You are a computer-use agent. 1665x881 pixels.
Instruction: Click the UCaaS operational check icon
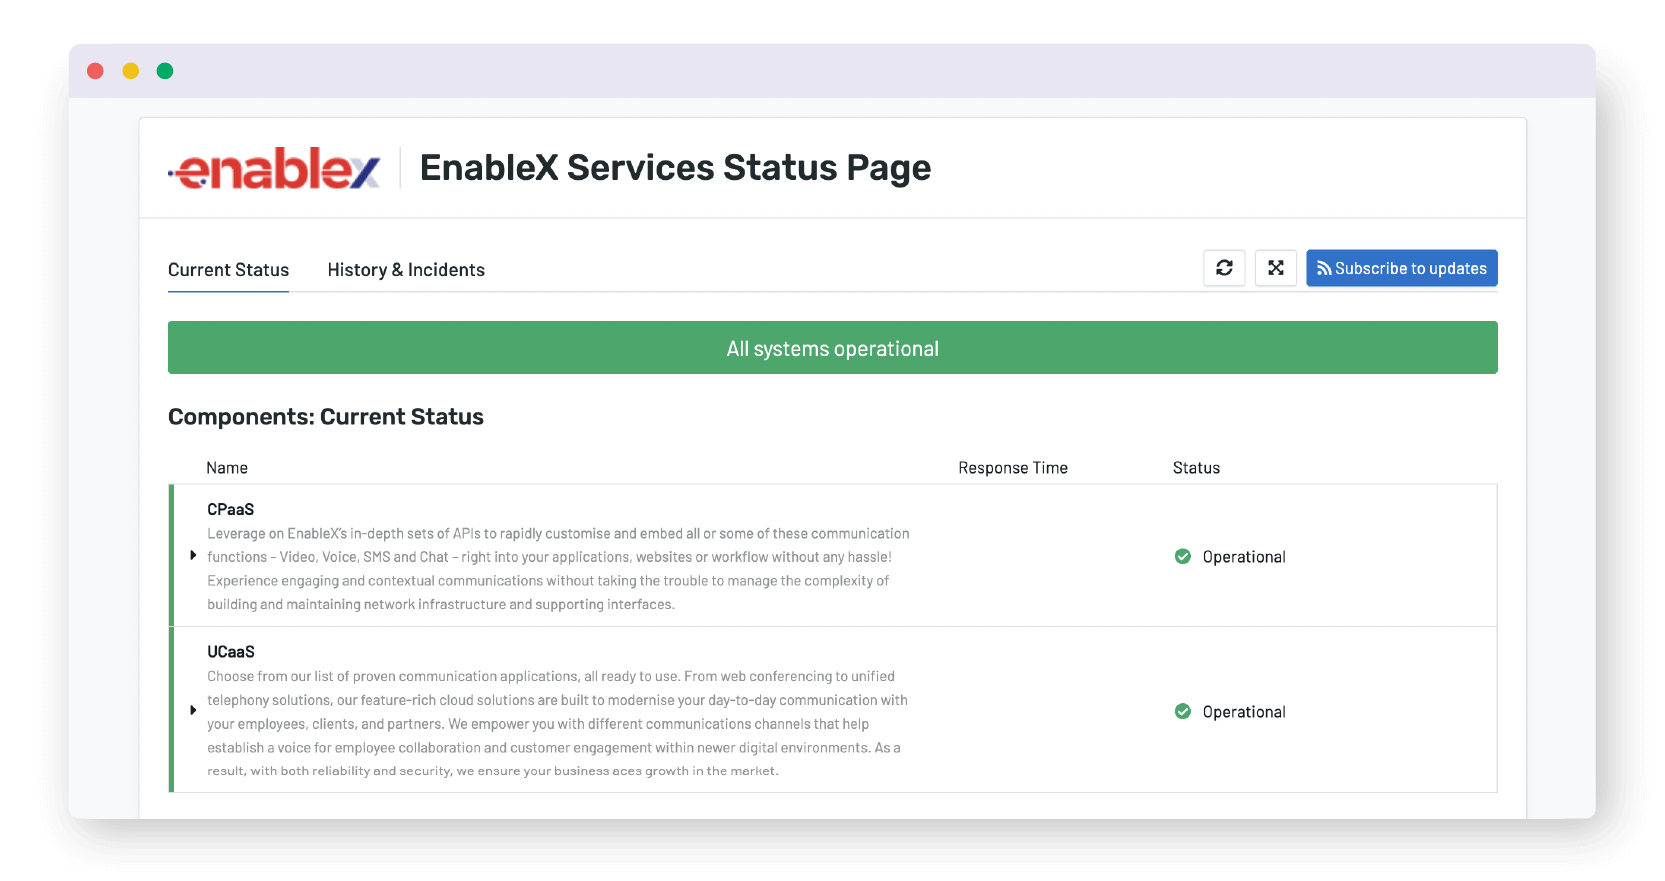coord(1183,711)
